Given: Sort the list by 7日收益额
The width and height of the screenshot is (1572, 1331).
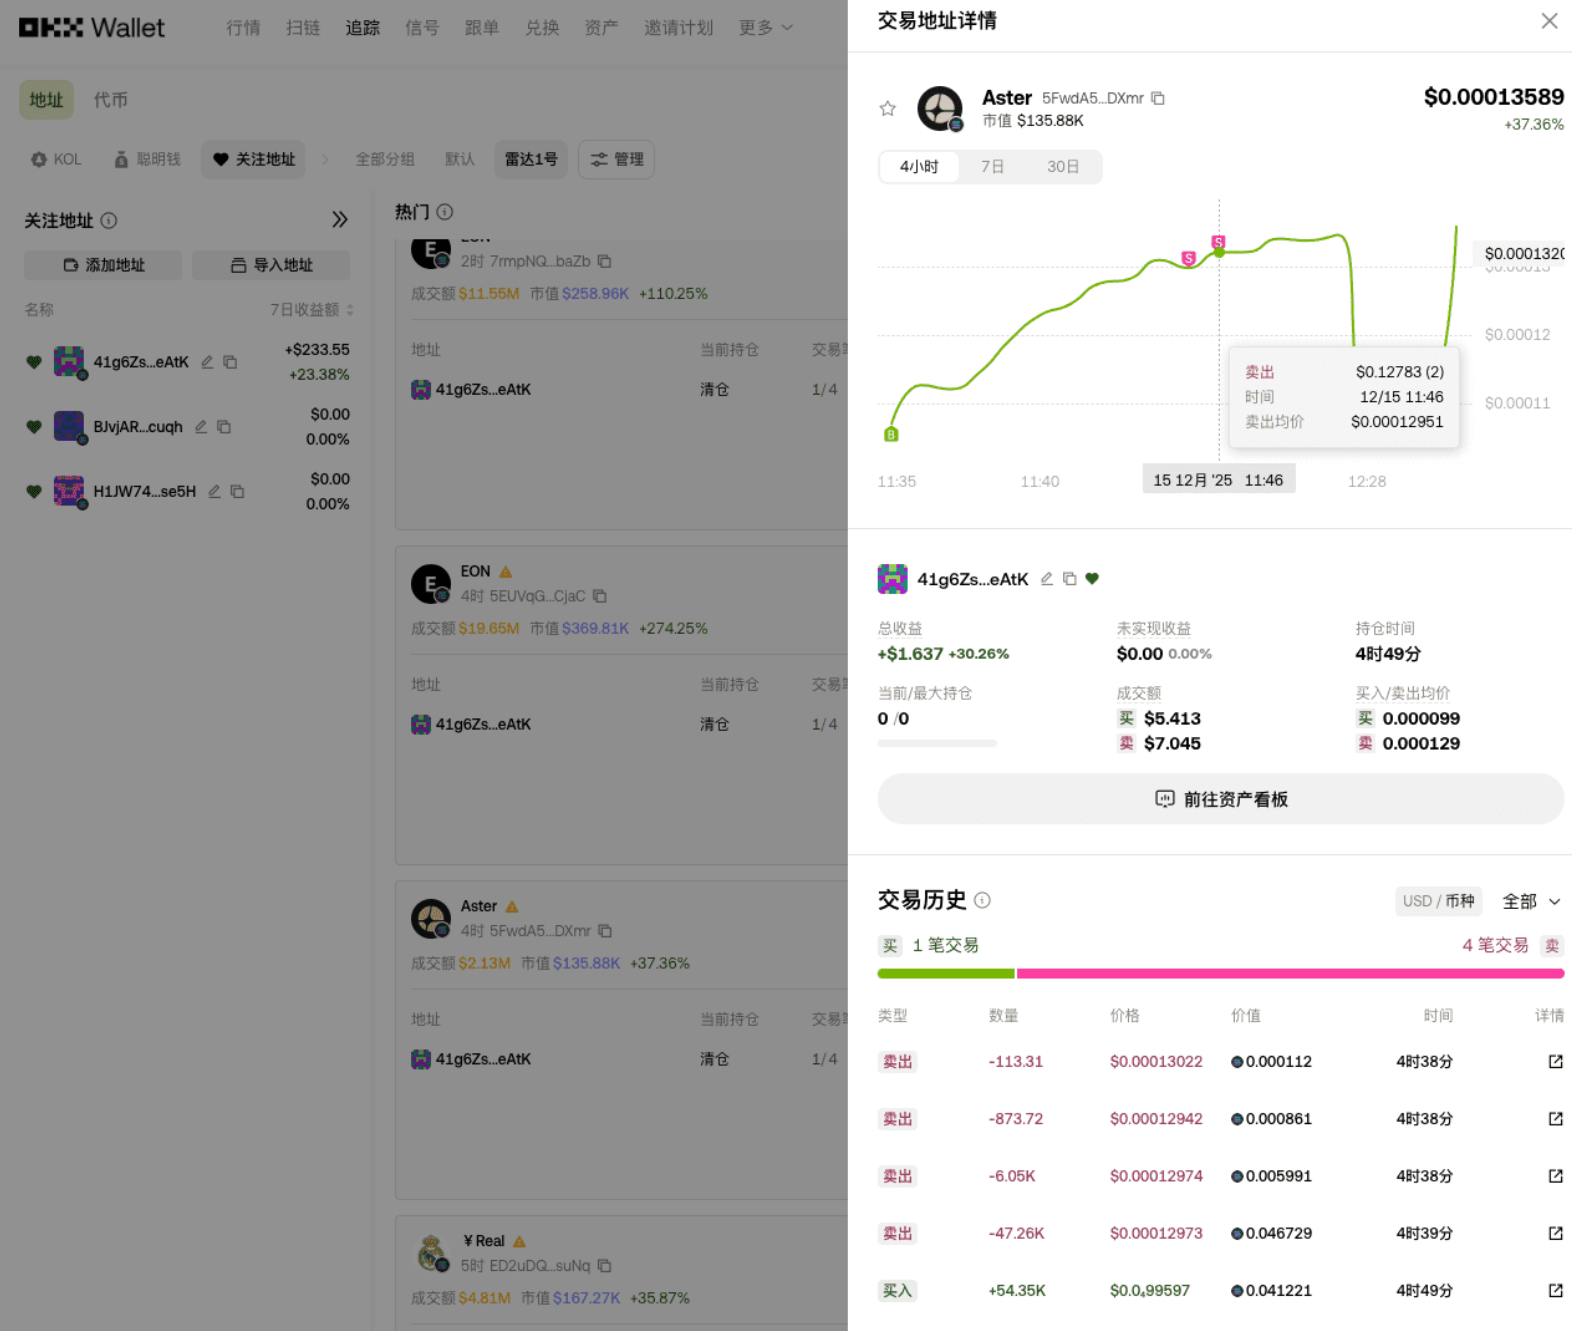Looking at the screenshot, I should [x=311, y=310].
